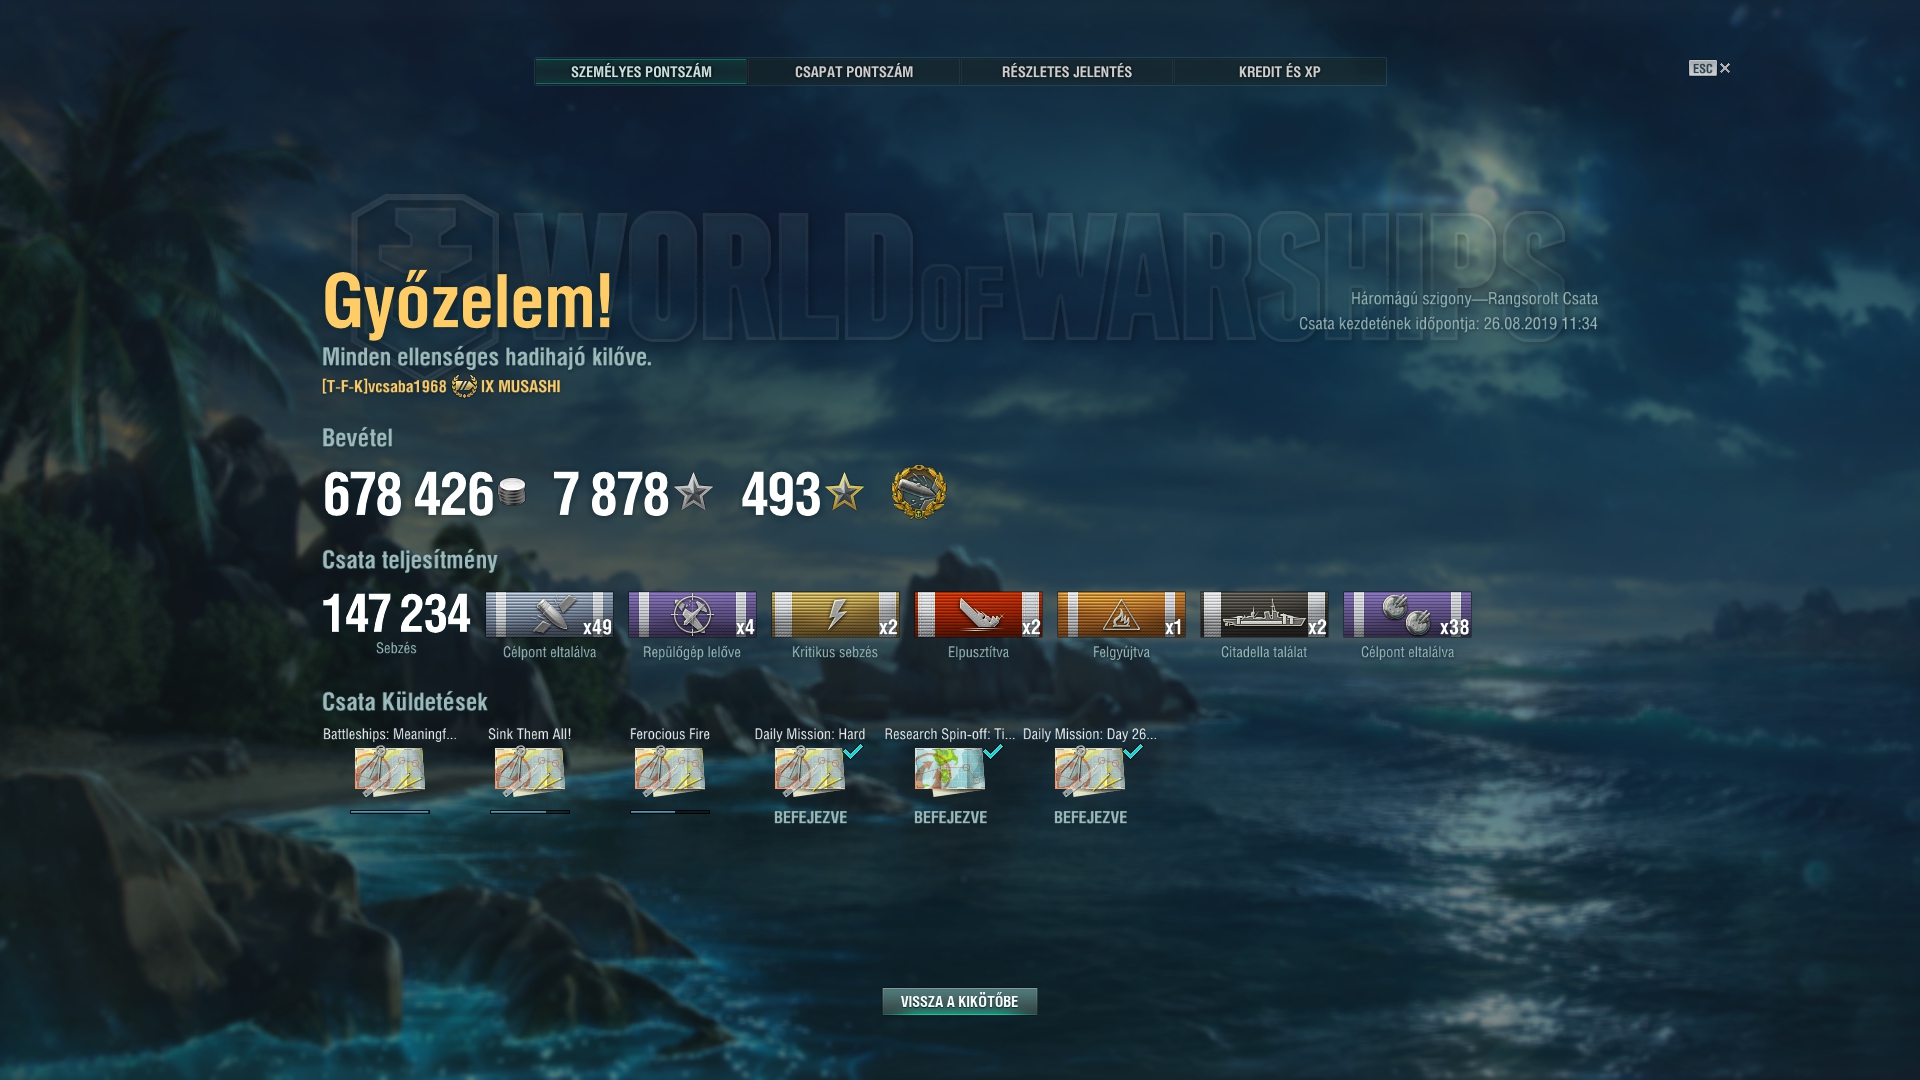Viewport: 1920px width, 1080px height.
Task: Close the results screen with ESC button
Action: tap(1710, 68)
